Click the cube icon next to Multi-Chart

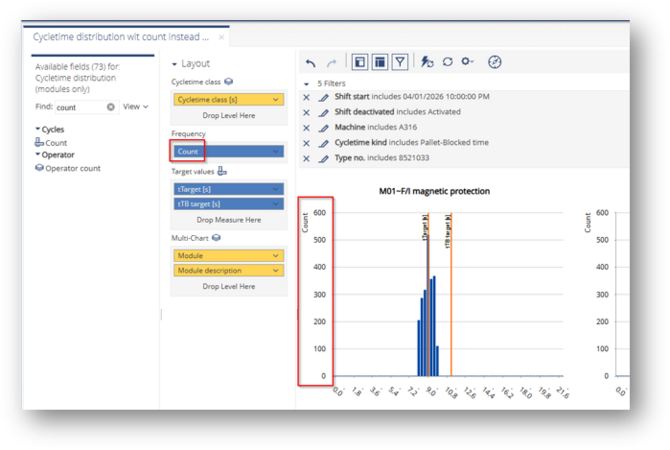tap(216, 238)
